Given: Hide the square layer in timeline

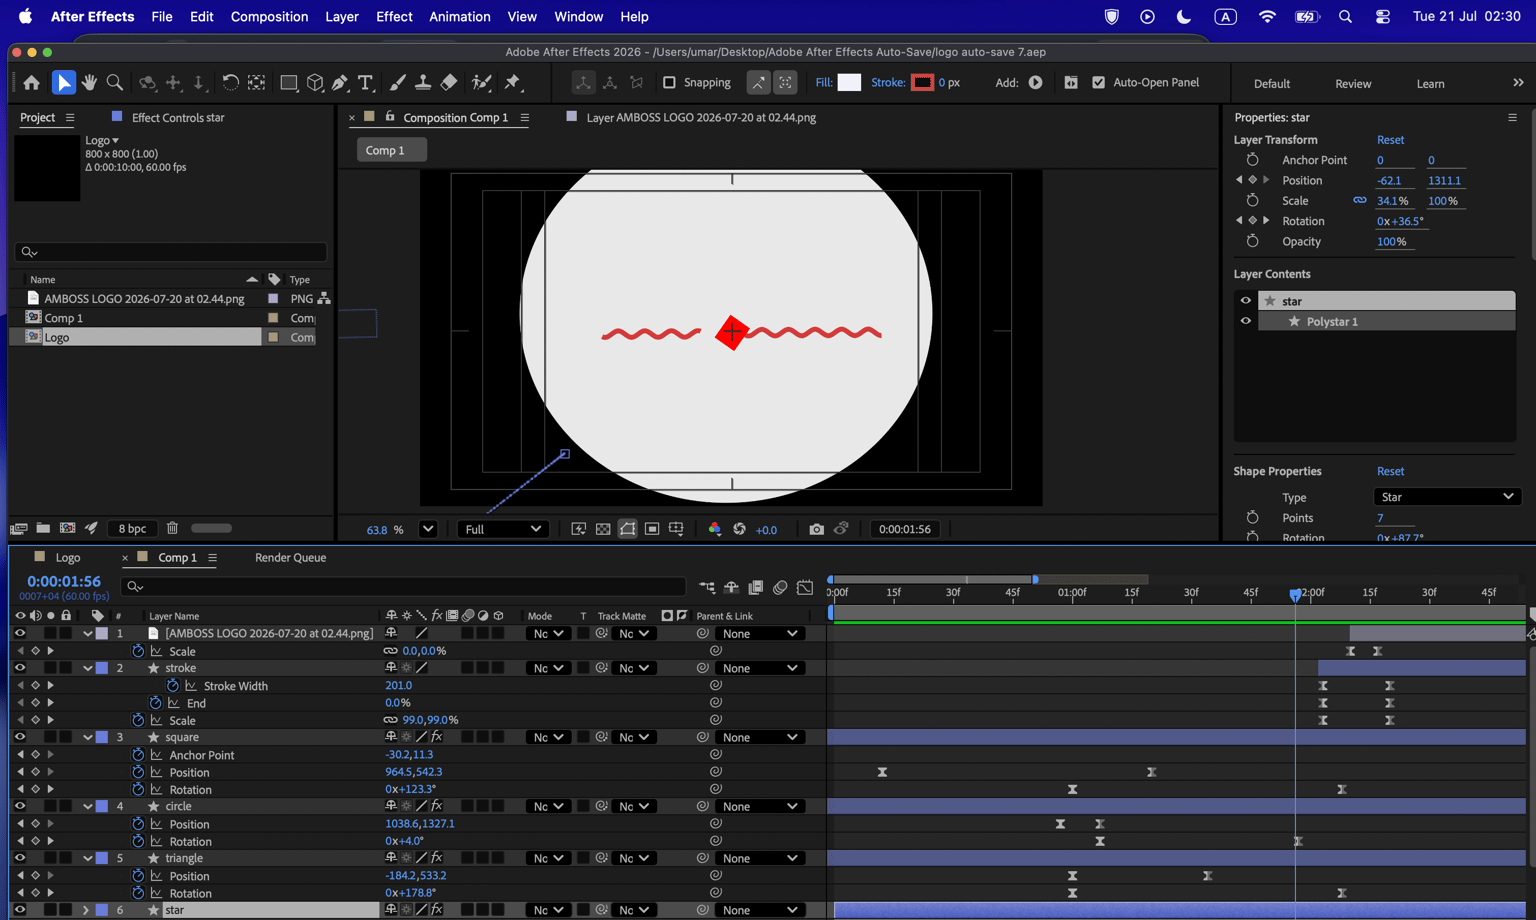Looking at the screenshot, I should coord(19,737).
